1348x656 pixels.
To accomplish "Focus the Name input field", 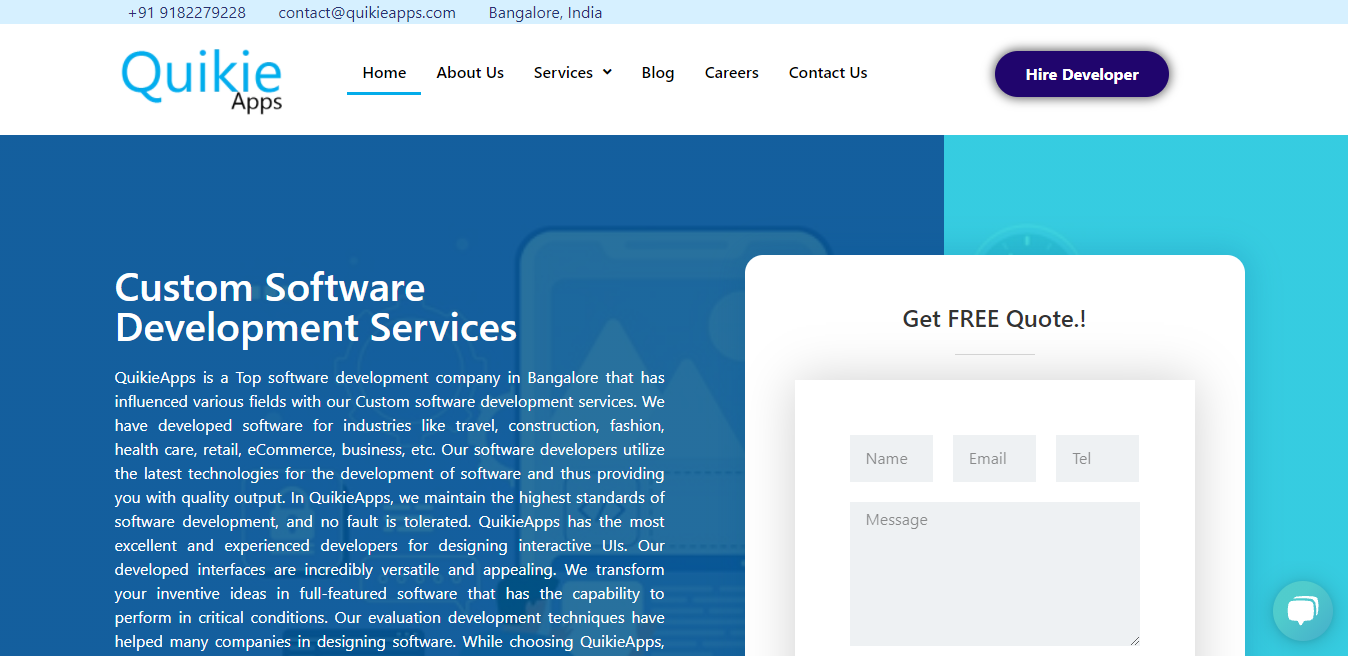I will 891,458.
